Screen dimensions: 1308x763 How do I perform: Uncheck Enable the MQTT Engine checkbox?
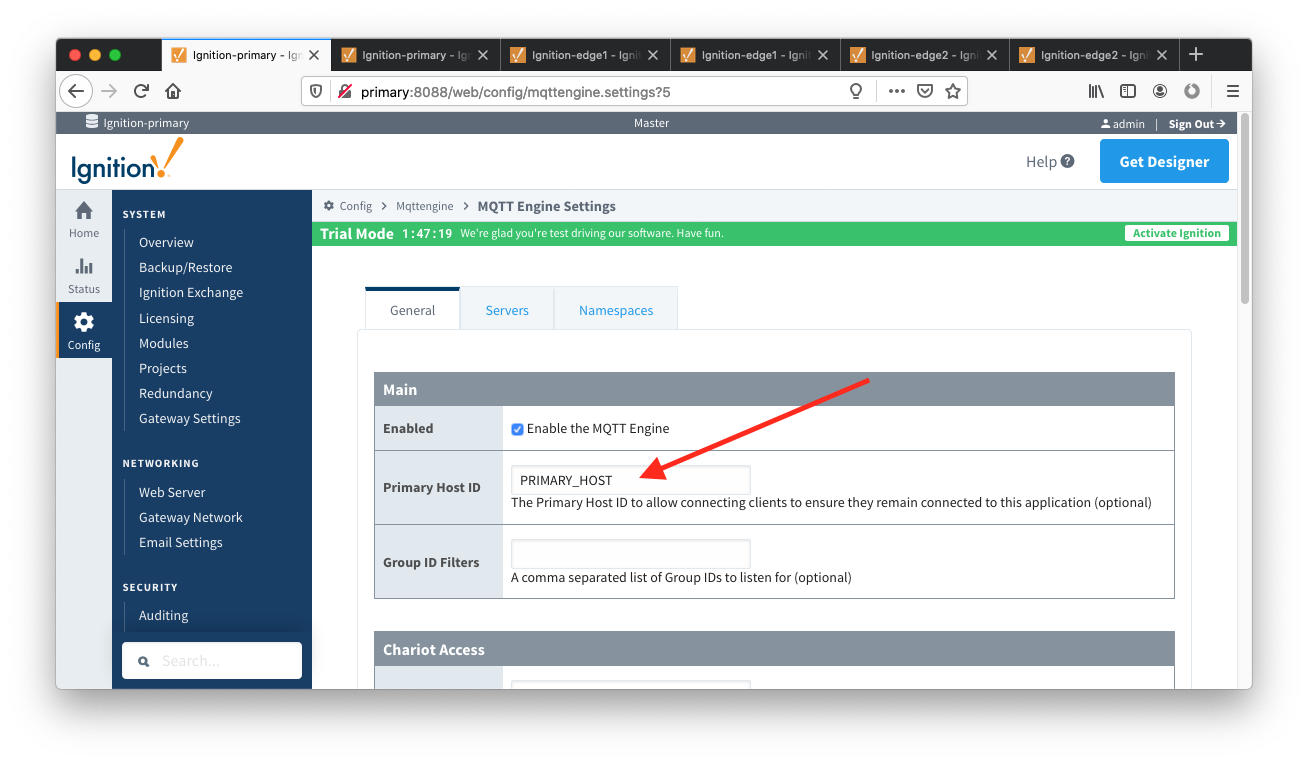pyautogui.click(x=517, y=429)
